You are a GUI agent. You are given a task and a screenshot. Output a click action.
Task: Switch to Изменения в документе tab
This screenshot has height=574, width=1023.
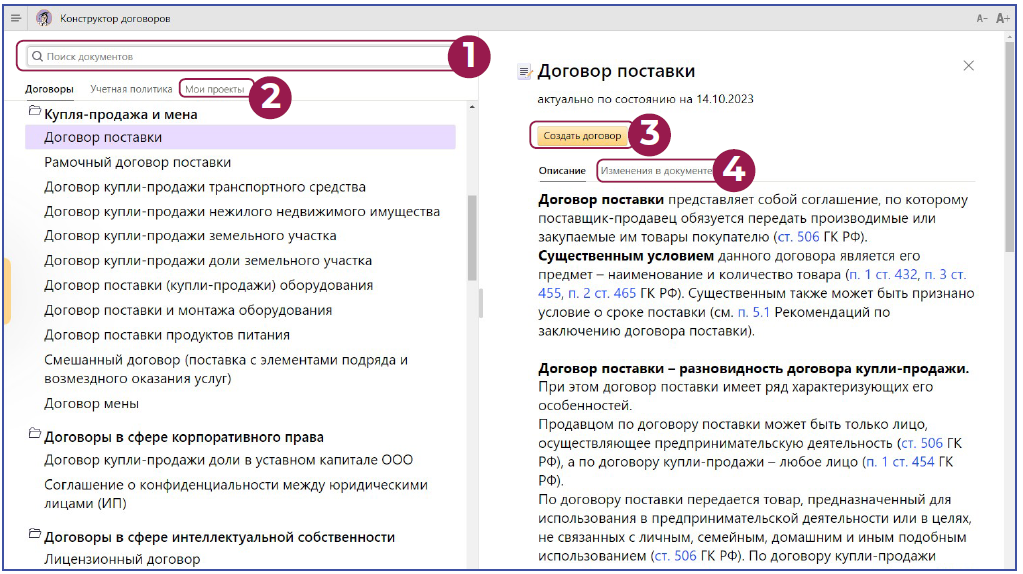point(656,171)
